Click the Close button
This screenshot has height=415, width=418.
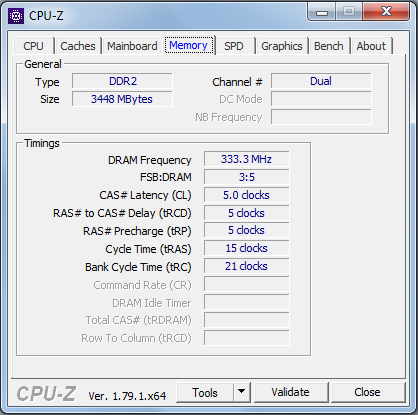point(367,392)
